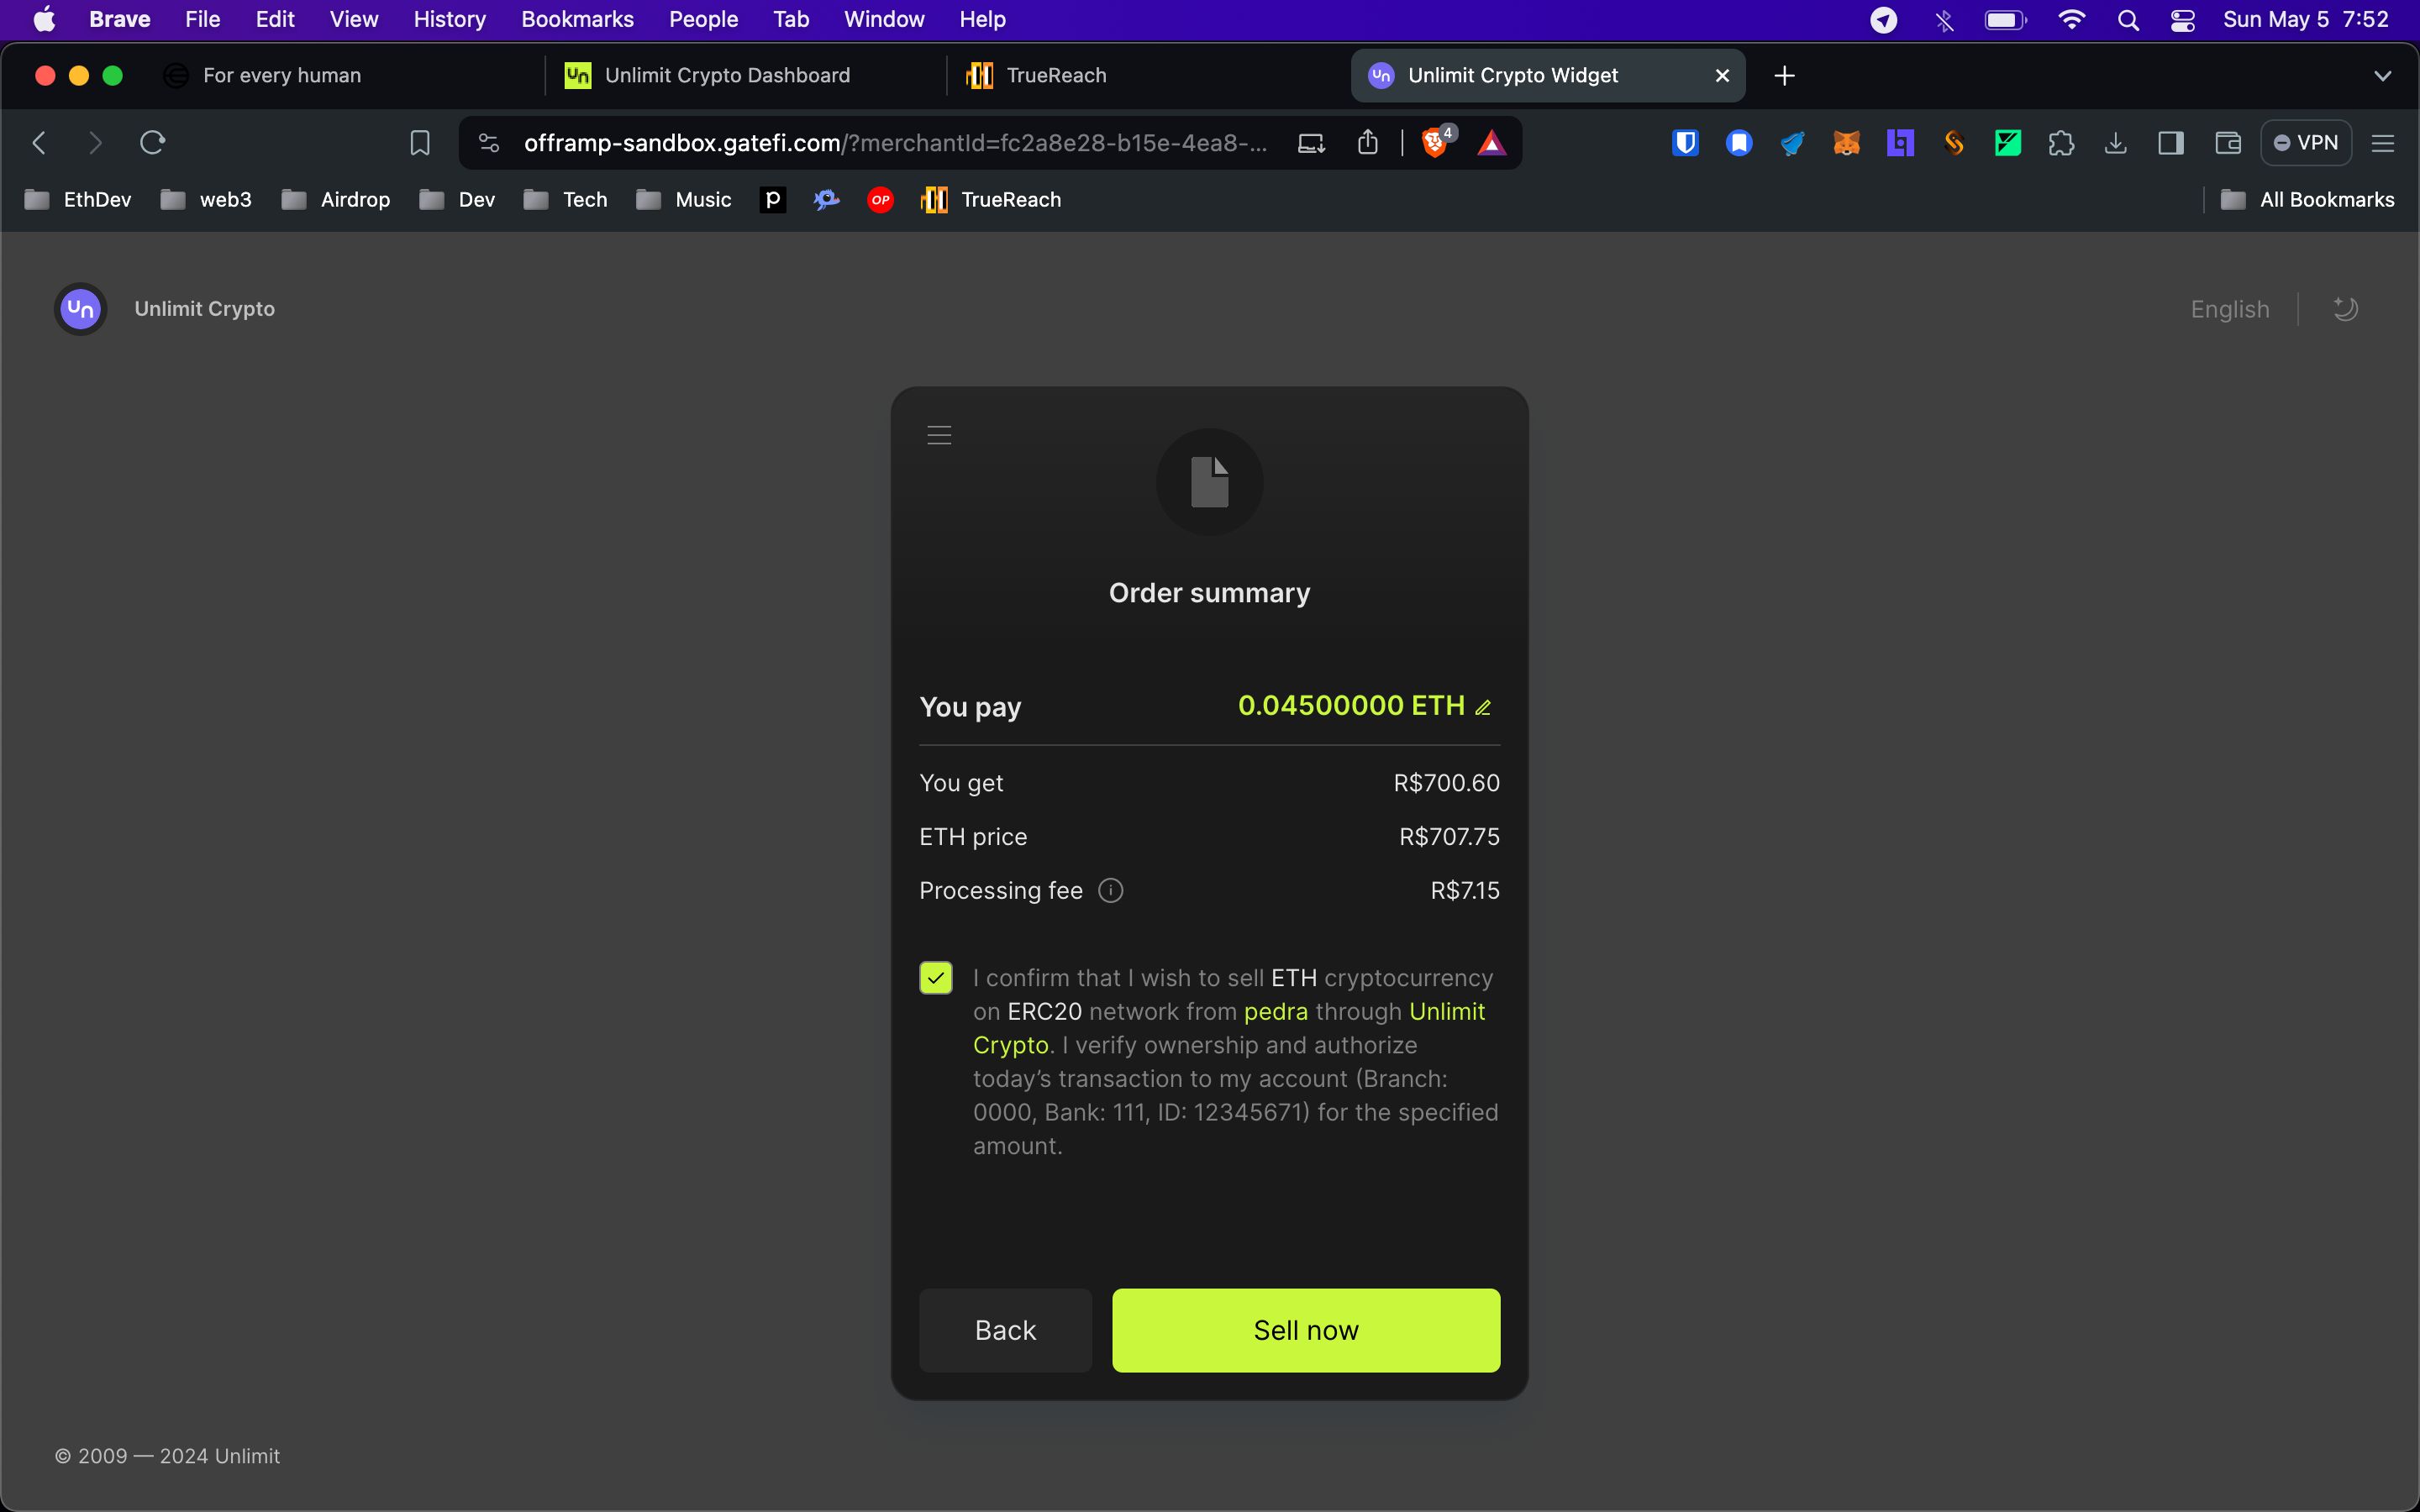Open the People menu
2420x1512 pixels.
point(703,19)
